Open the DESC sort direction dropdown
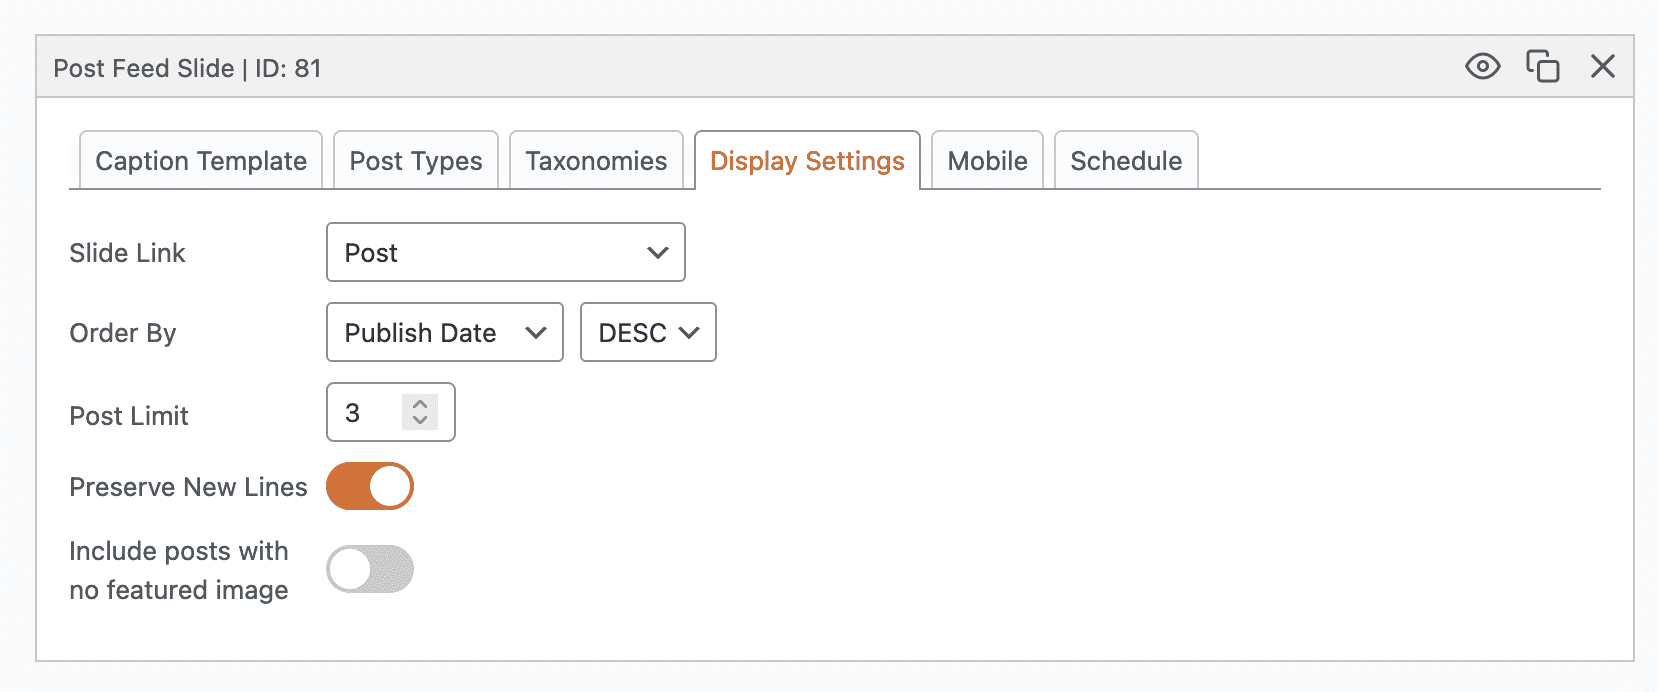1658x692 pixels. (648, 333)
